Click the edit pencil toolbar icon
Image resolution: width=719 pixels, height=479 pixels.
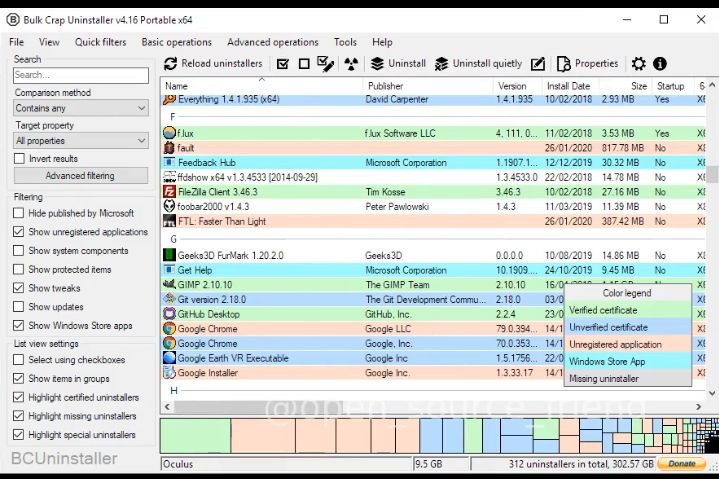click(x=538, y=64)
